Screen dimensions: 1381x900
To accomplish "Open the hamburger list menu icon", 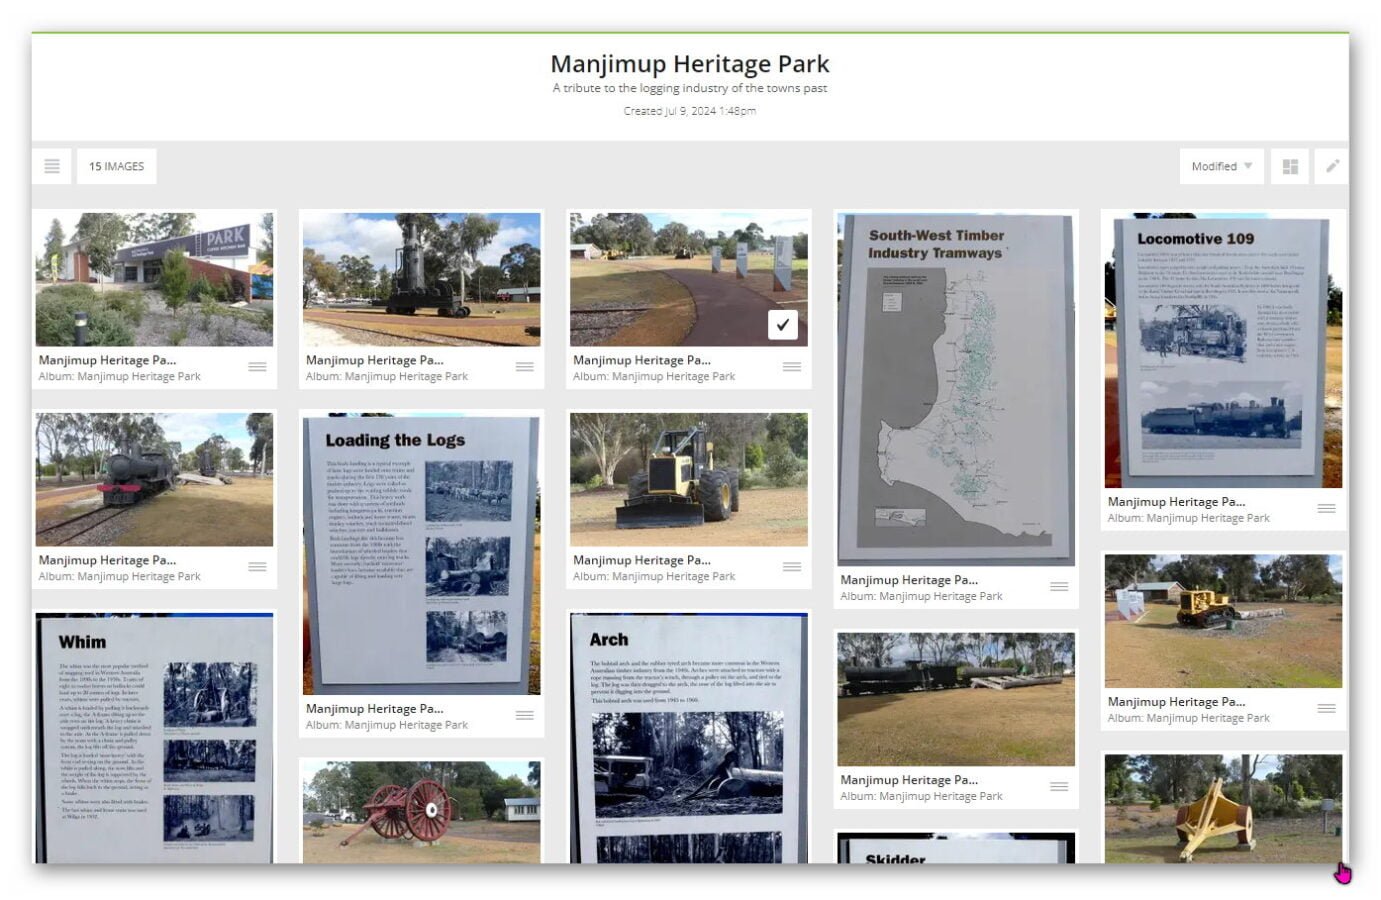I will tap(52, 166).
